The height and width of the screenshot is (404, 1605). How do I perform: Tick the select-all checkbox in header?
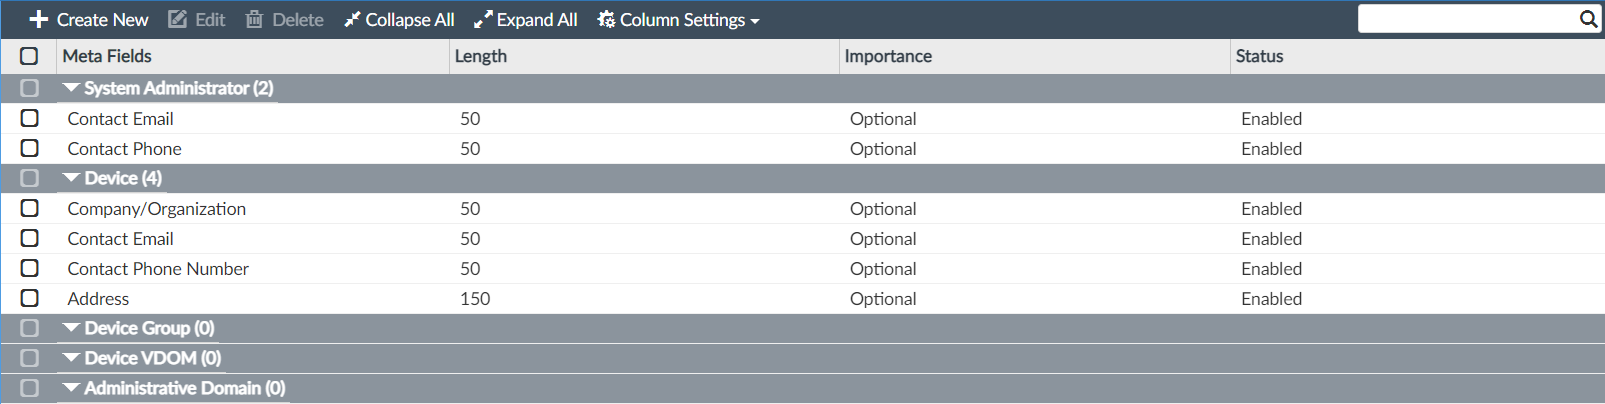coord(29,56)
